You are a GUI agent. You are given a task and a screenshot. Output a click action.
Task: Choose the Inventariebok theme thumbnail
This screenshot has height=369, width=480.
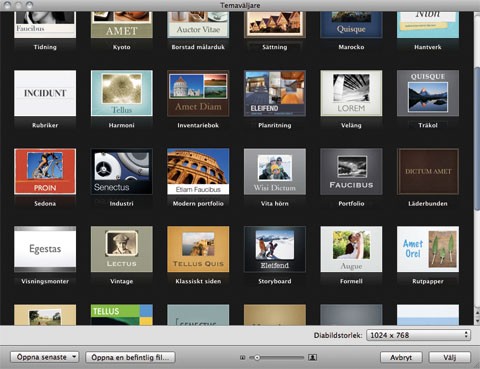point(198,93)
